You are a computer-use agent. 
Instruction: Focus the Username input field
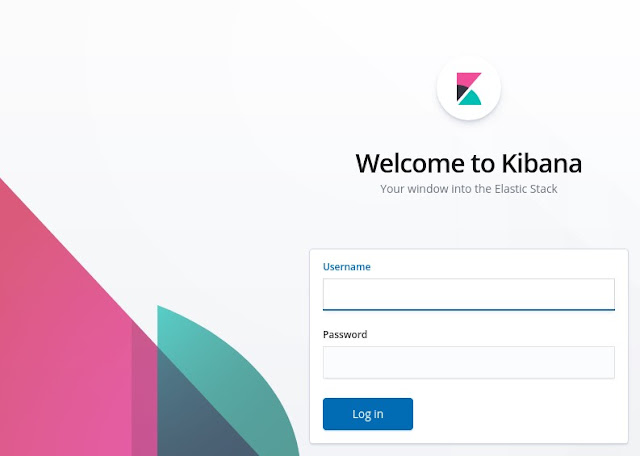tap(469, 294)
